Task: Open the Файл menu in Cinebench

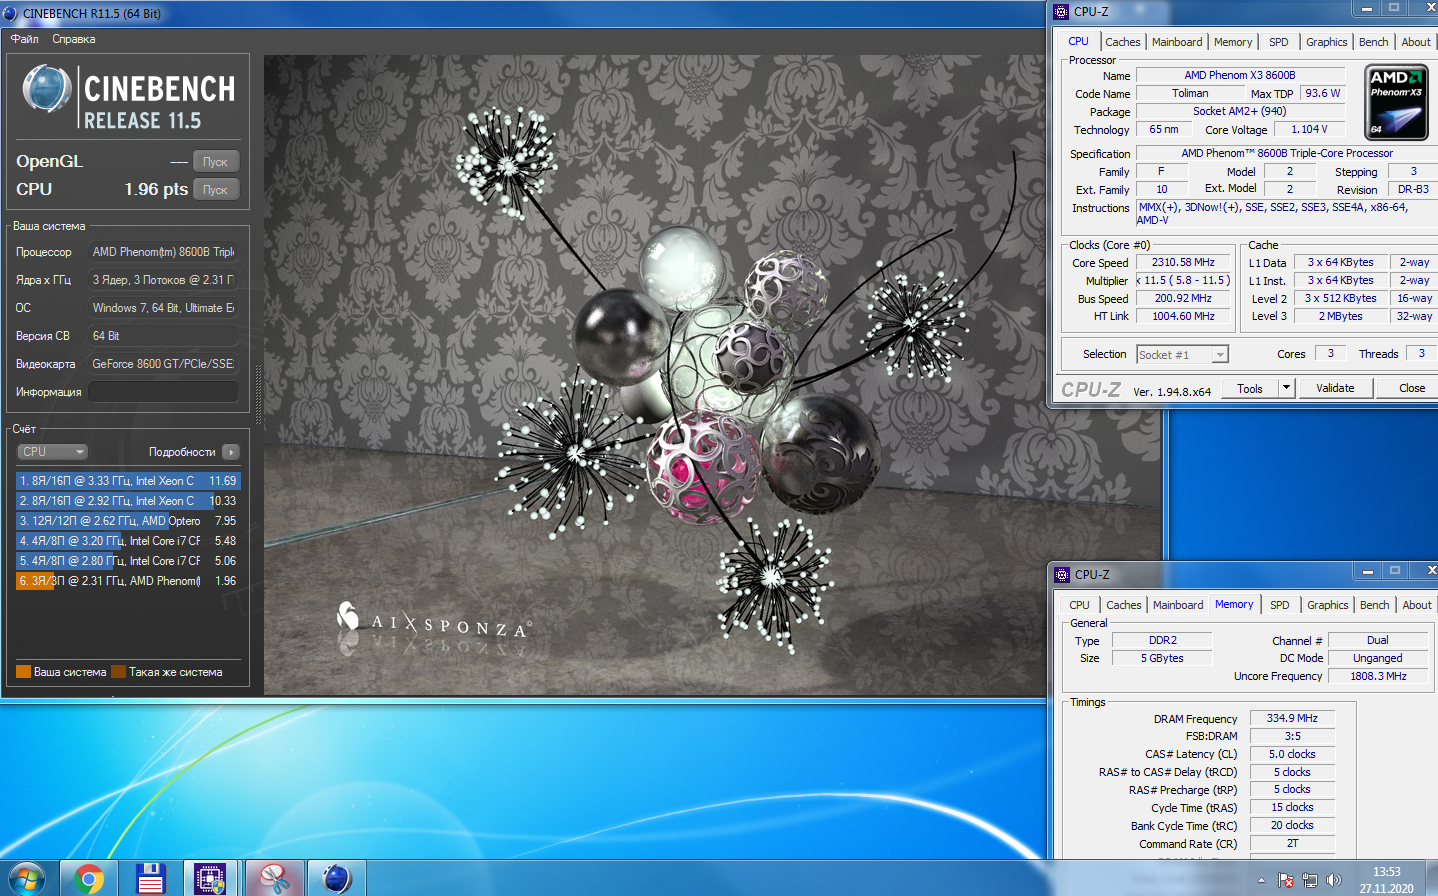Action: tap(25, 39)
